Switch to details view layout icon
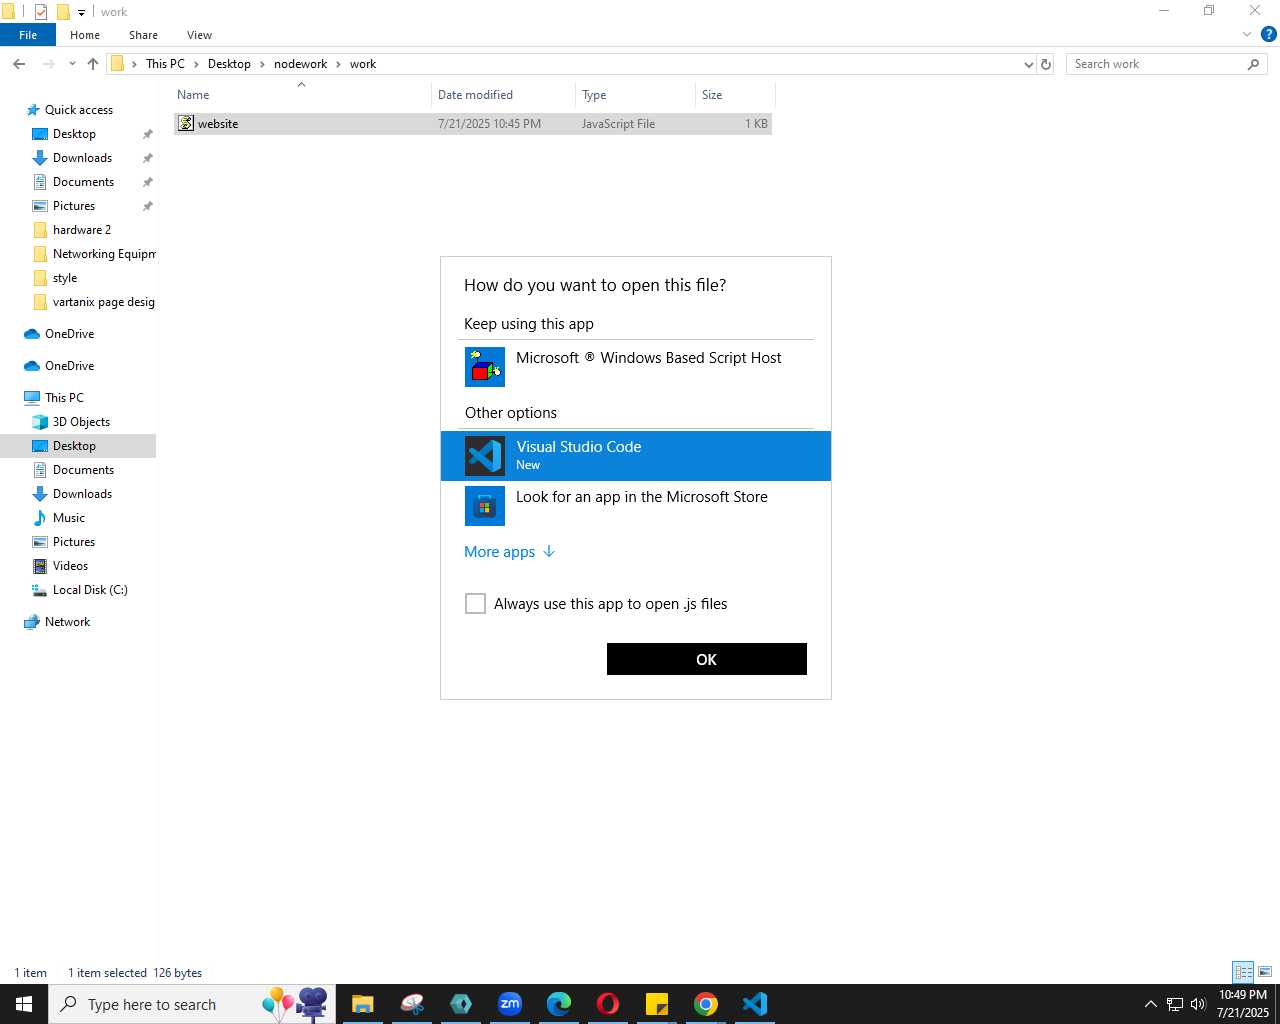 [x=1243, y=972]
